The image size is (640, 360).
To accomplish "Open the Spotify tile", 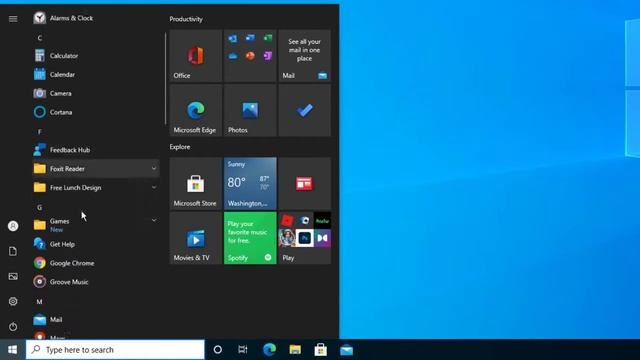I will click(x=250, y=238).
